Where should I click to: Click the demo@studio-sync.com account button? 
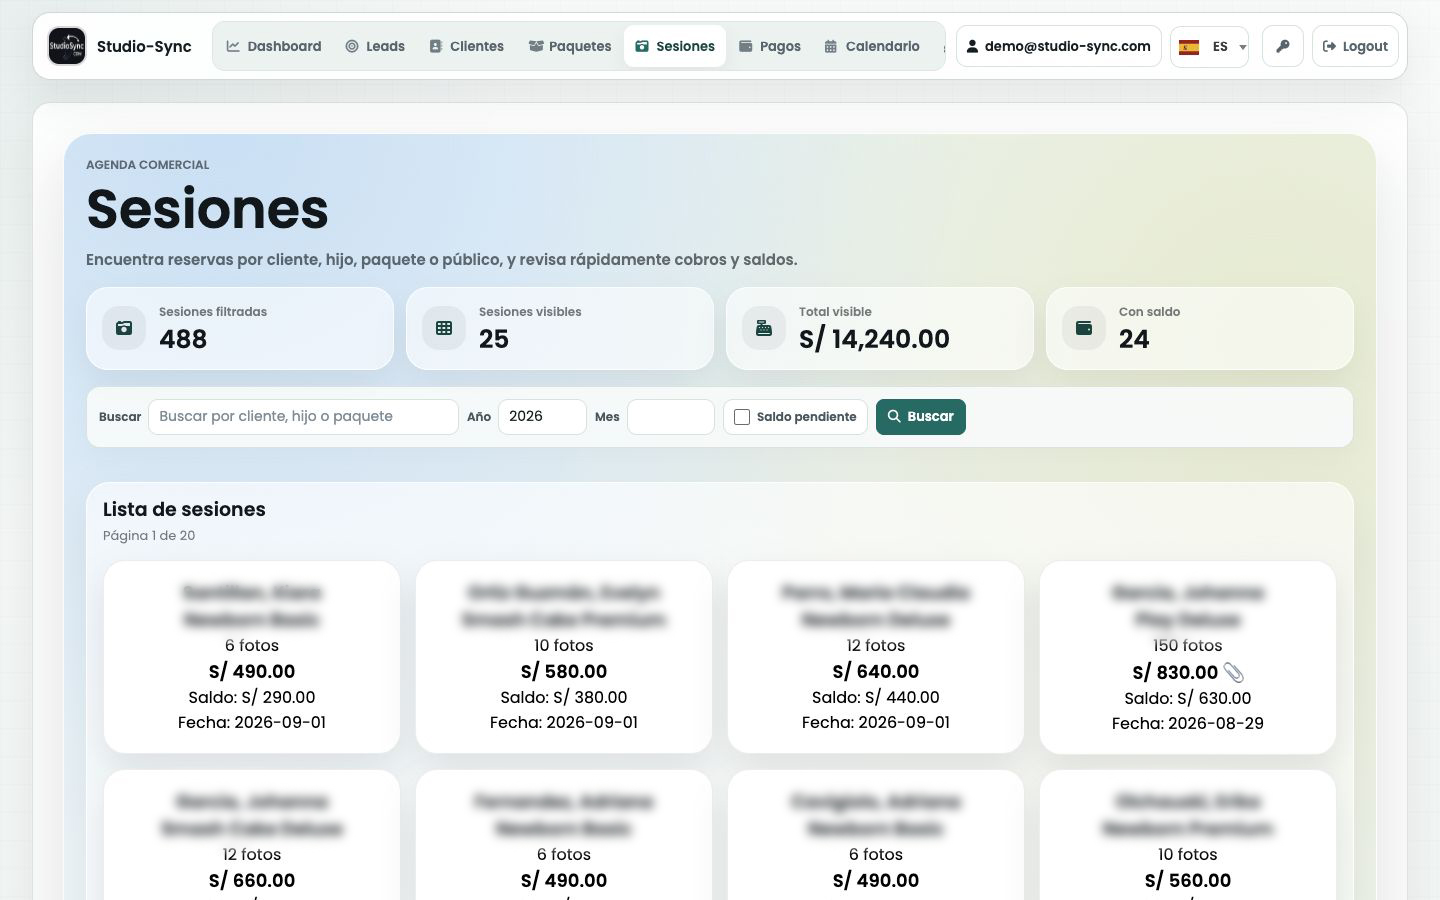1059,46
